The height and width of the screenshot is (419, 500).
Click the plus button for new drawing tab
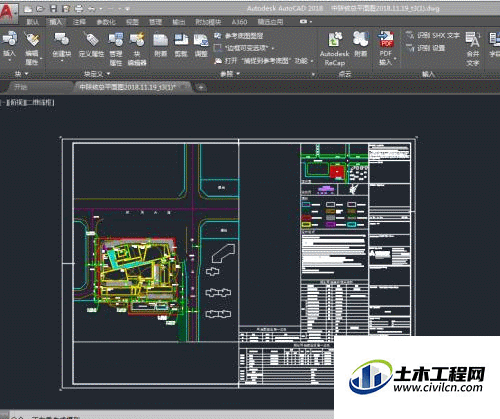tap(201, 88)
